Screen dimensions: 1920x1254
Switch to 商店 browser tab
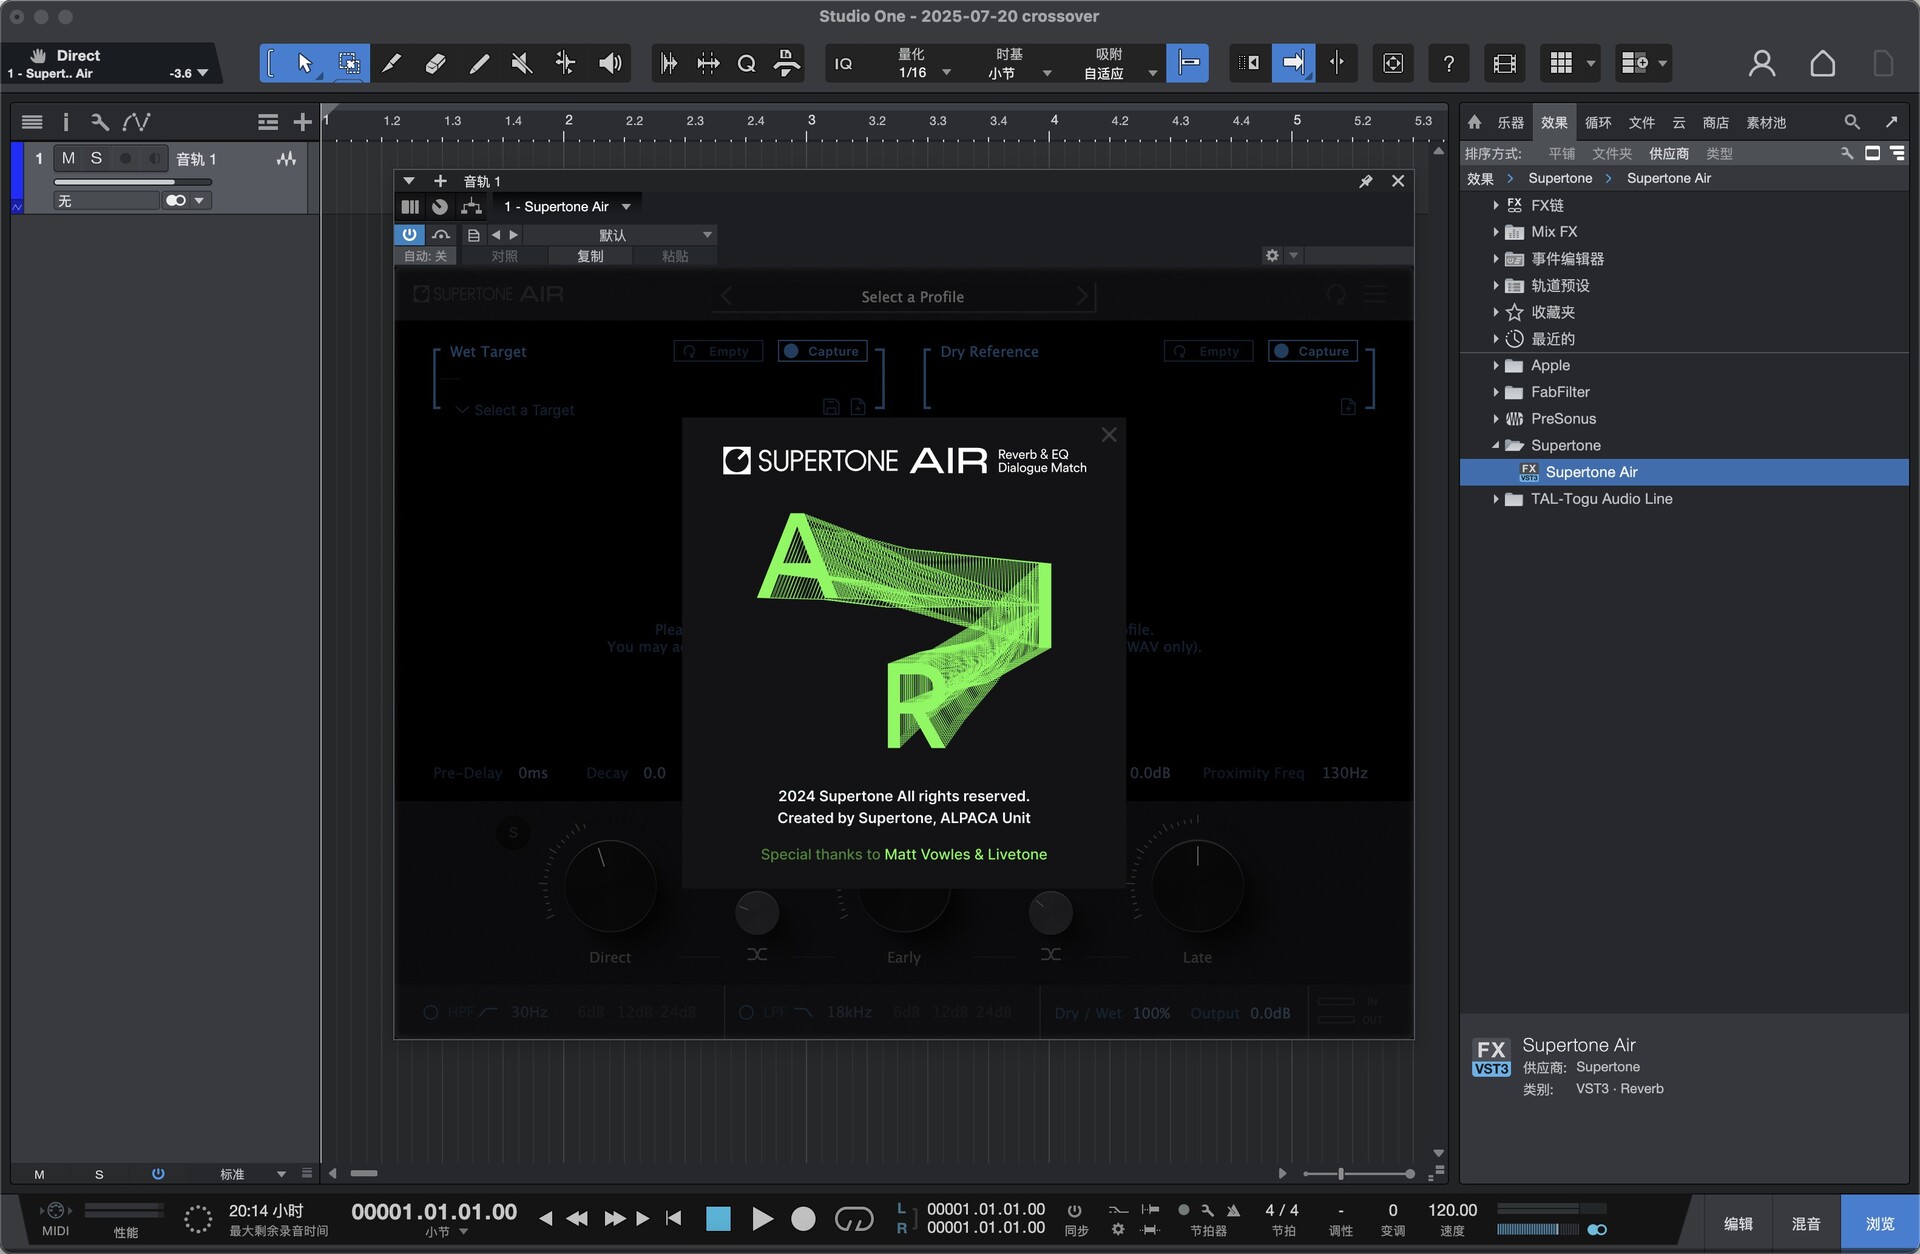click(x=1715, y=122)
